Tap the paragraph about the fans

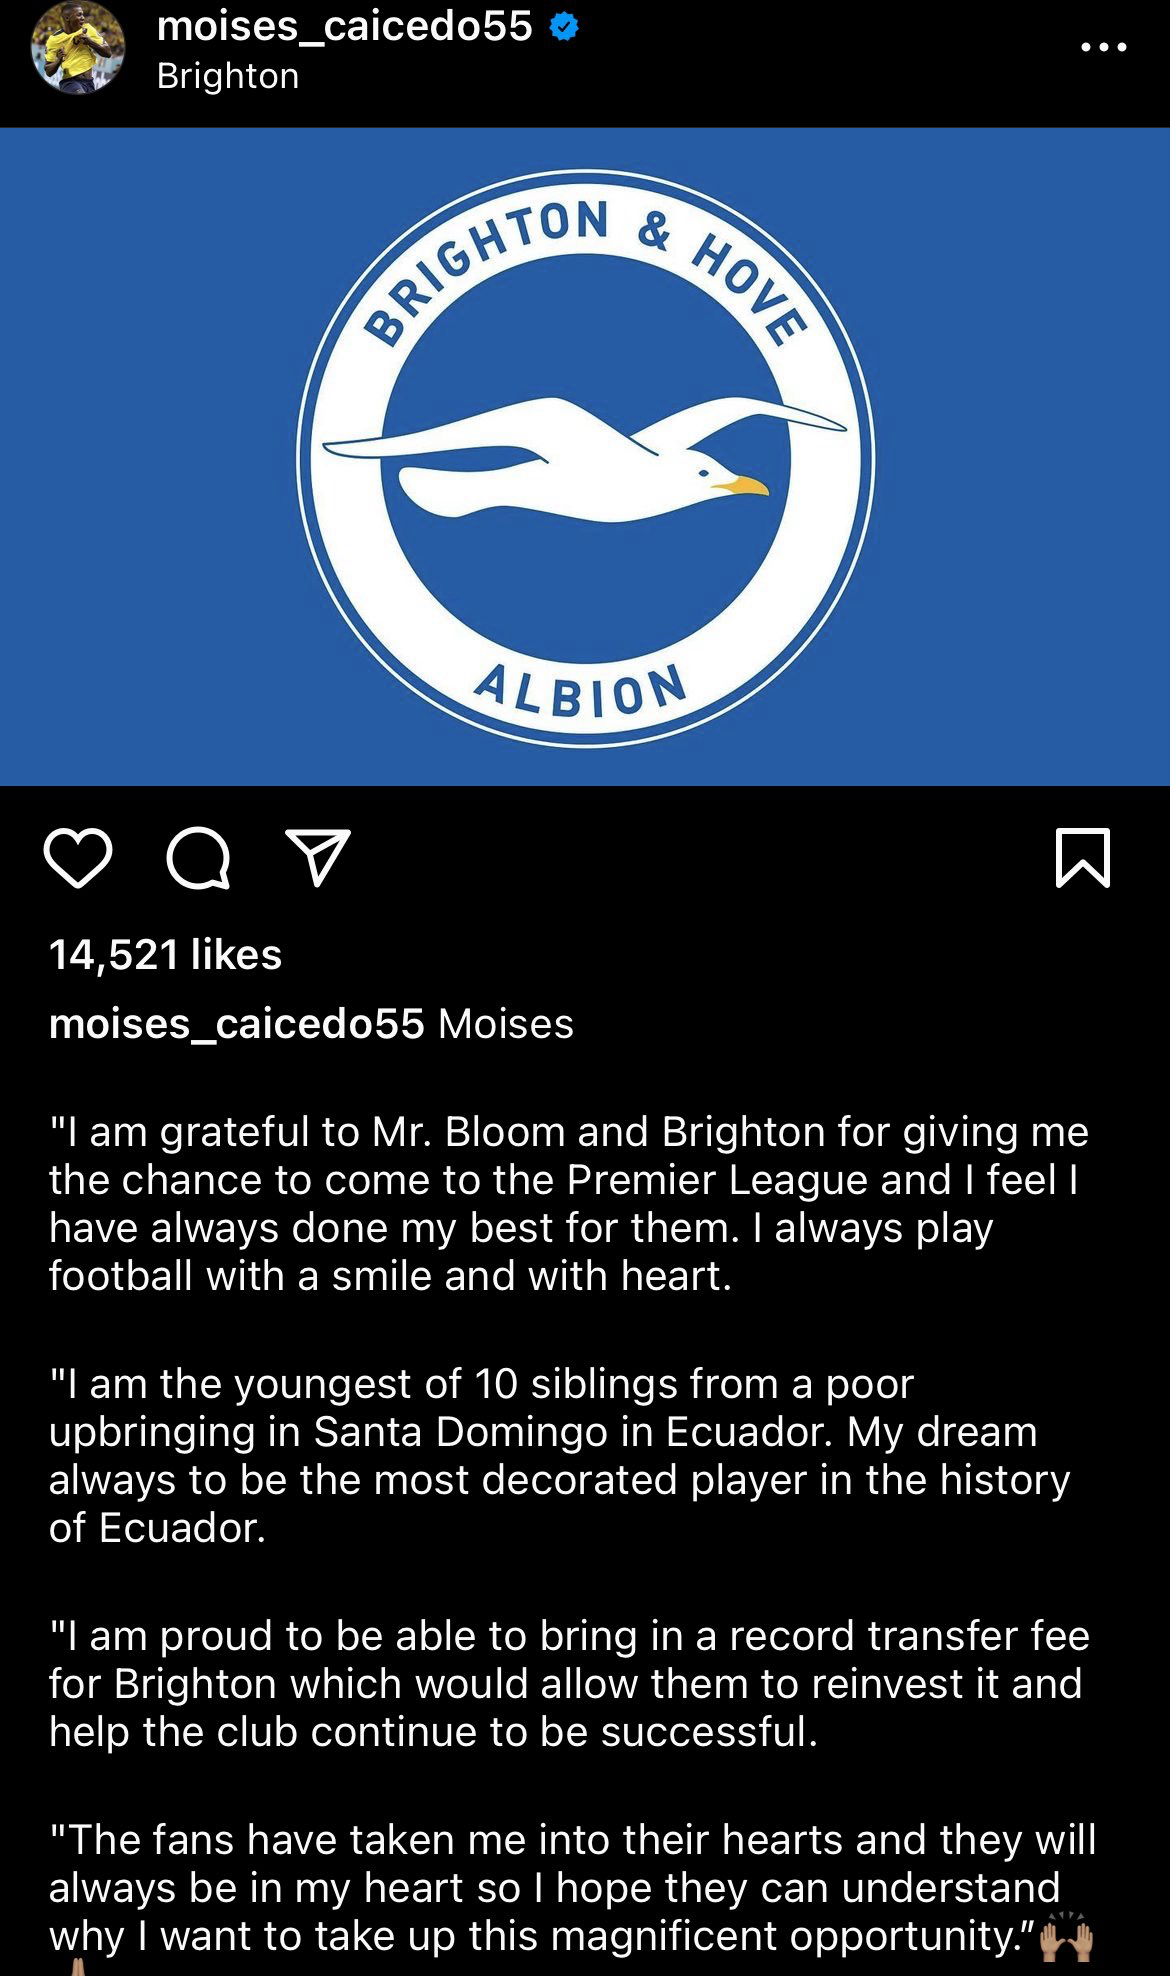[x=570, y=1888]
